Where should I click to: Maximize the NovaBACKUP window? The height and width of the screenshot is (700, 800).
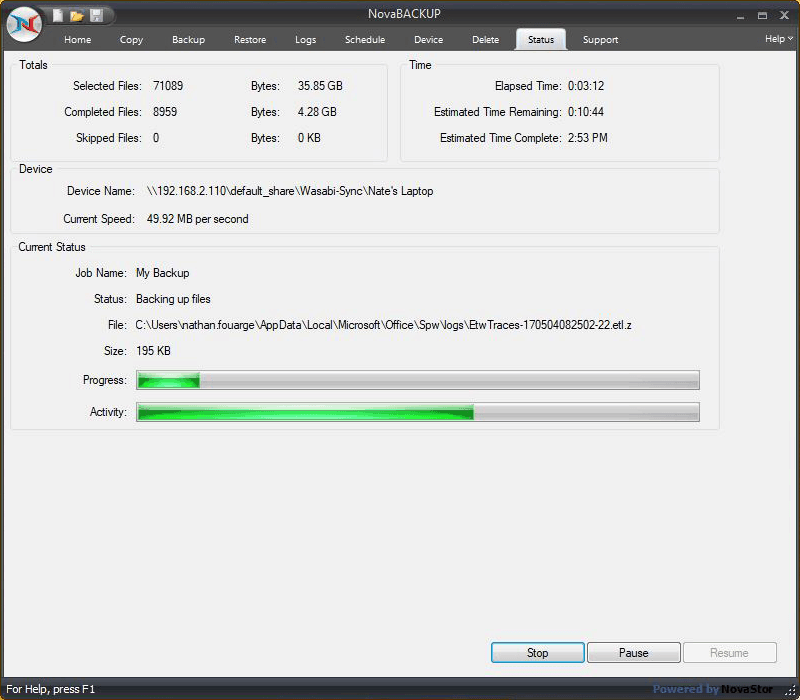(x=762, y=16)
